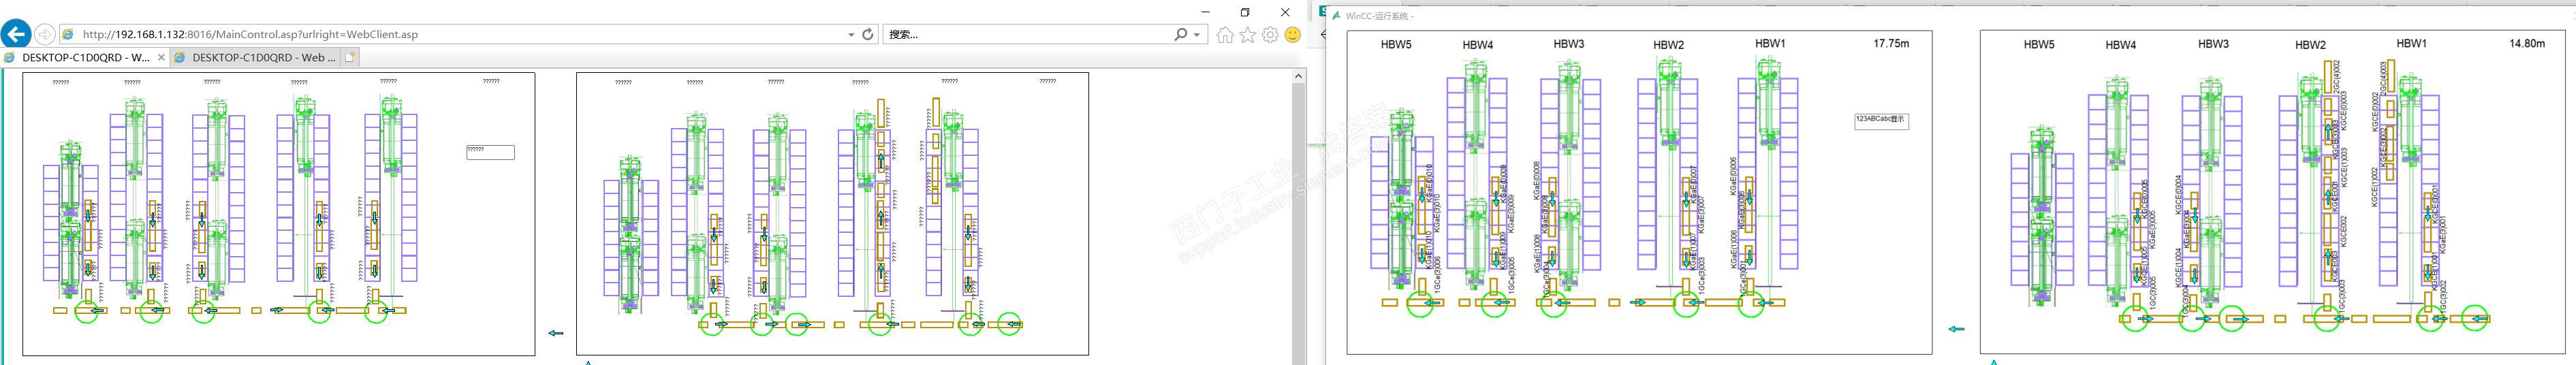Go back using the IE back arrow
This screenshot has height=365, width=2576.
pyautogui.click(x=15, y=34)
